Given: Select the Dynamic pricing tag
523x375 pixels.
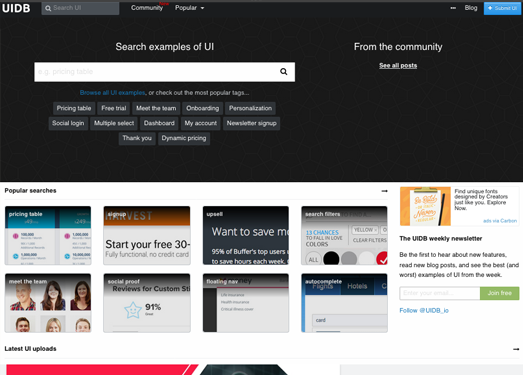Looking at the screenshot, I should [x=184, y=138].
